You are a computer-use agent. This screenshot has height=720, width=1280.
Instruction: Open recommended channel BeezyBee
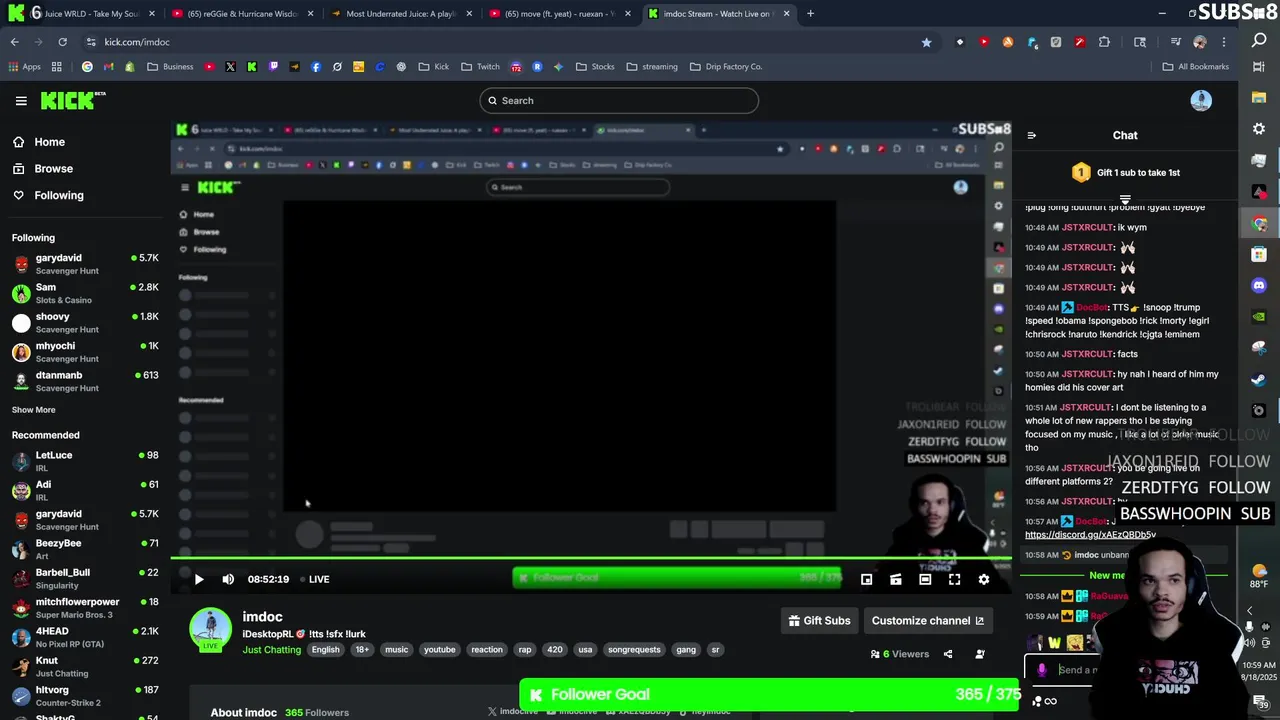point(85,549)
